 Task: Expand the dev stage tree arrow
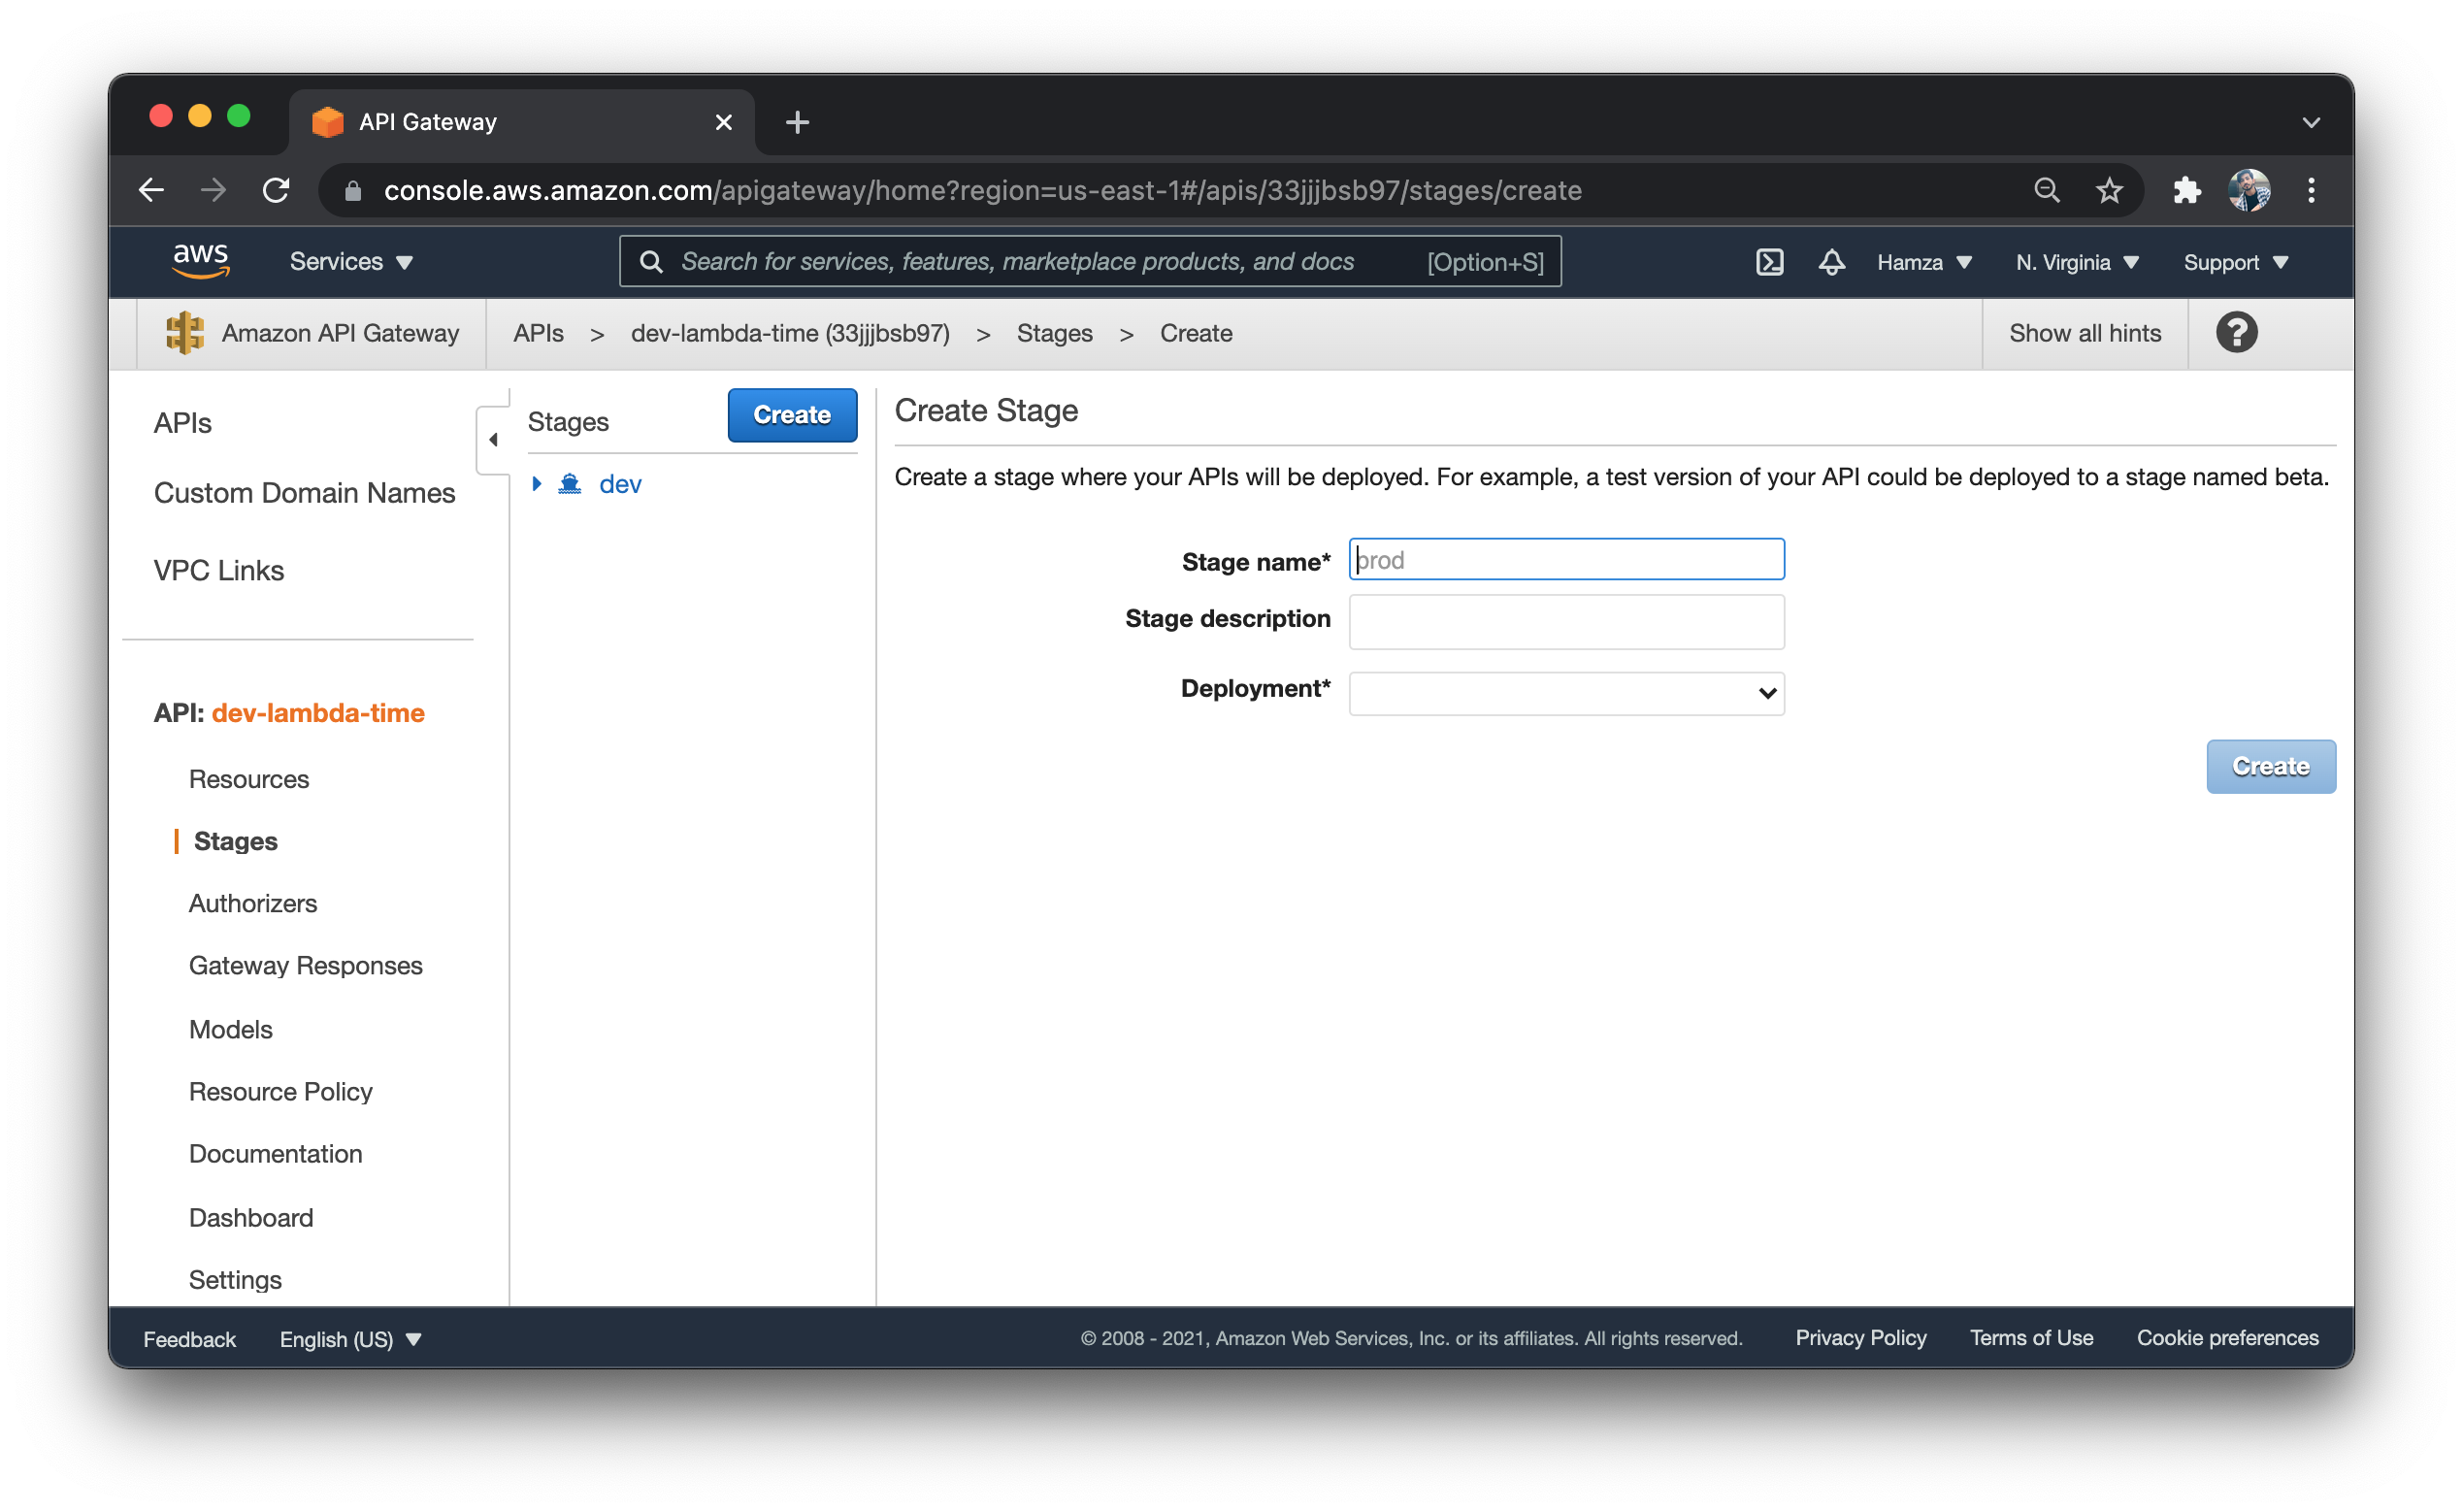(x=536, y=484)
